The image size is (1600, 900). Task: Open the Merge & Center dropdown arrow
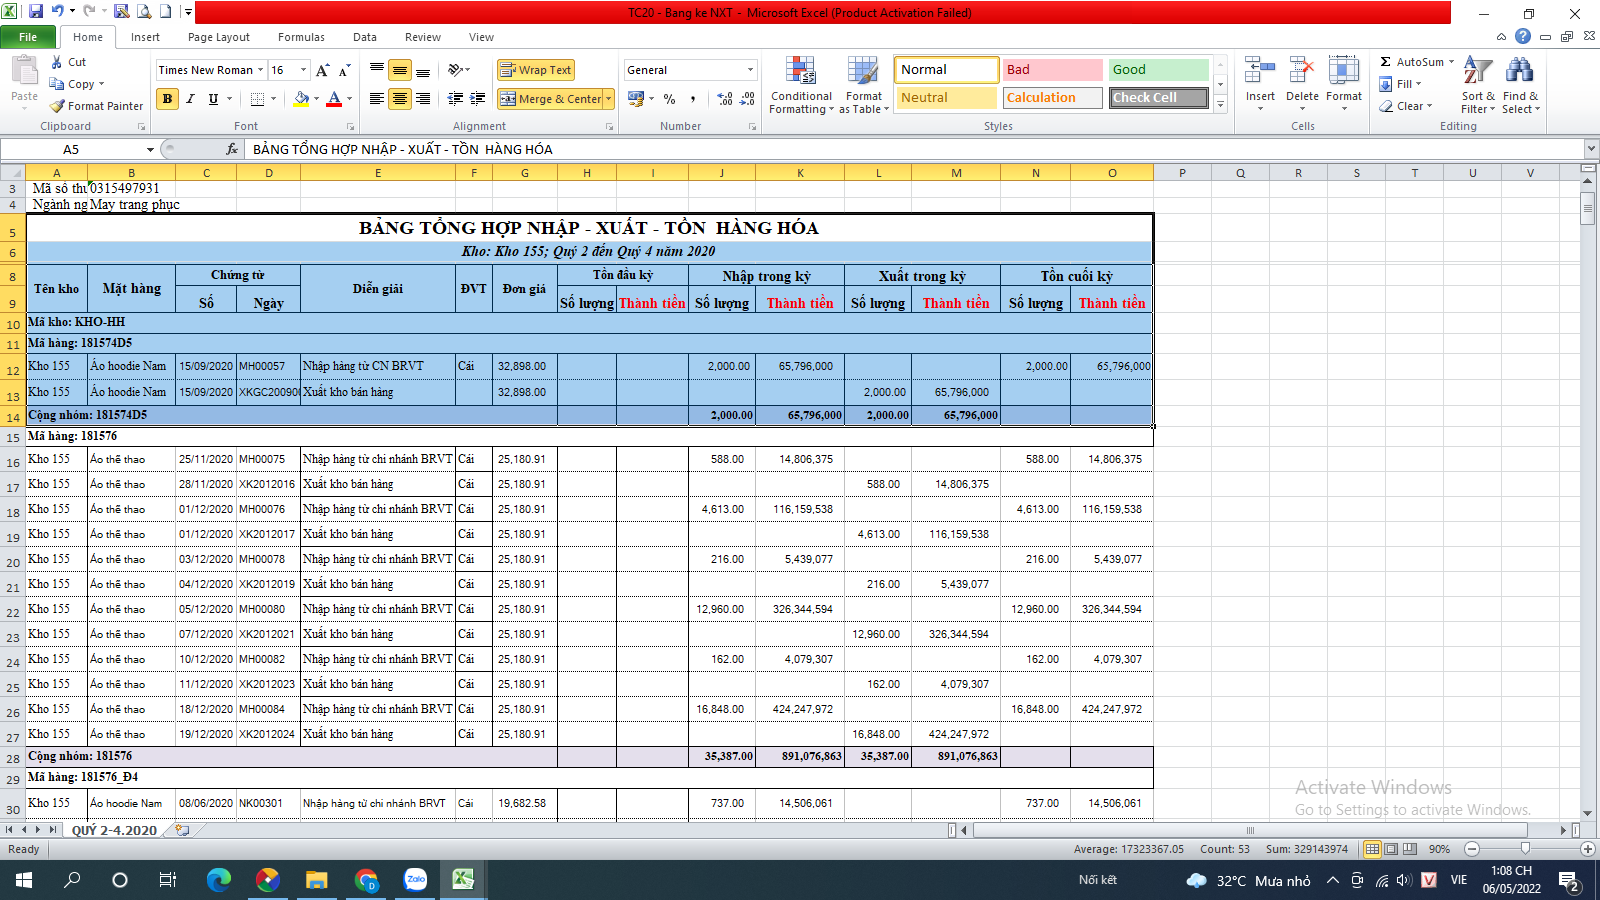pos(608,99)
